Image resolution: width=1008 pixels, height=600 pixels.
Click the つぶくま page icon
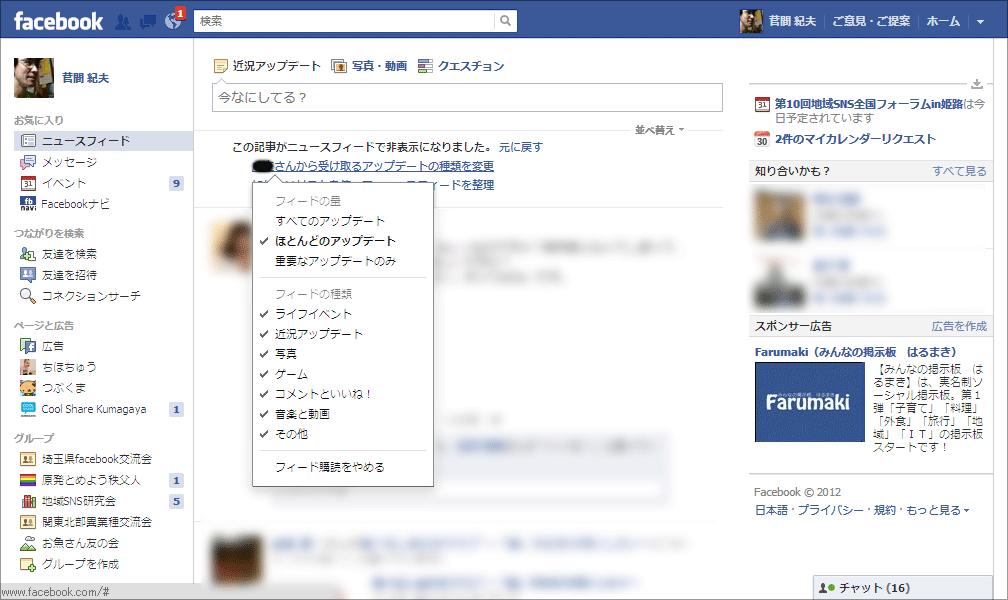tap(28, 388)
